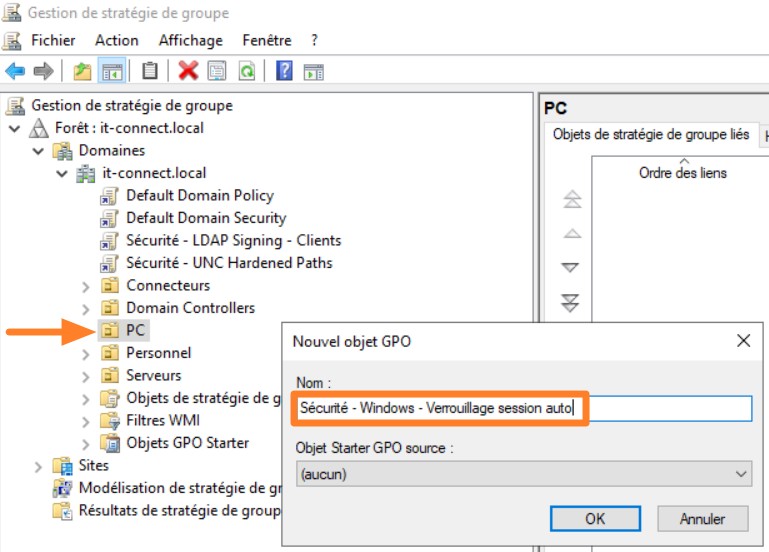
Task: Click the green refresh icon in toolbar
Action: coord(246,71)
